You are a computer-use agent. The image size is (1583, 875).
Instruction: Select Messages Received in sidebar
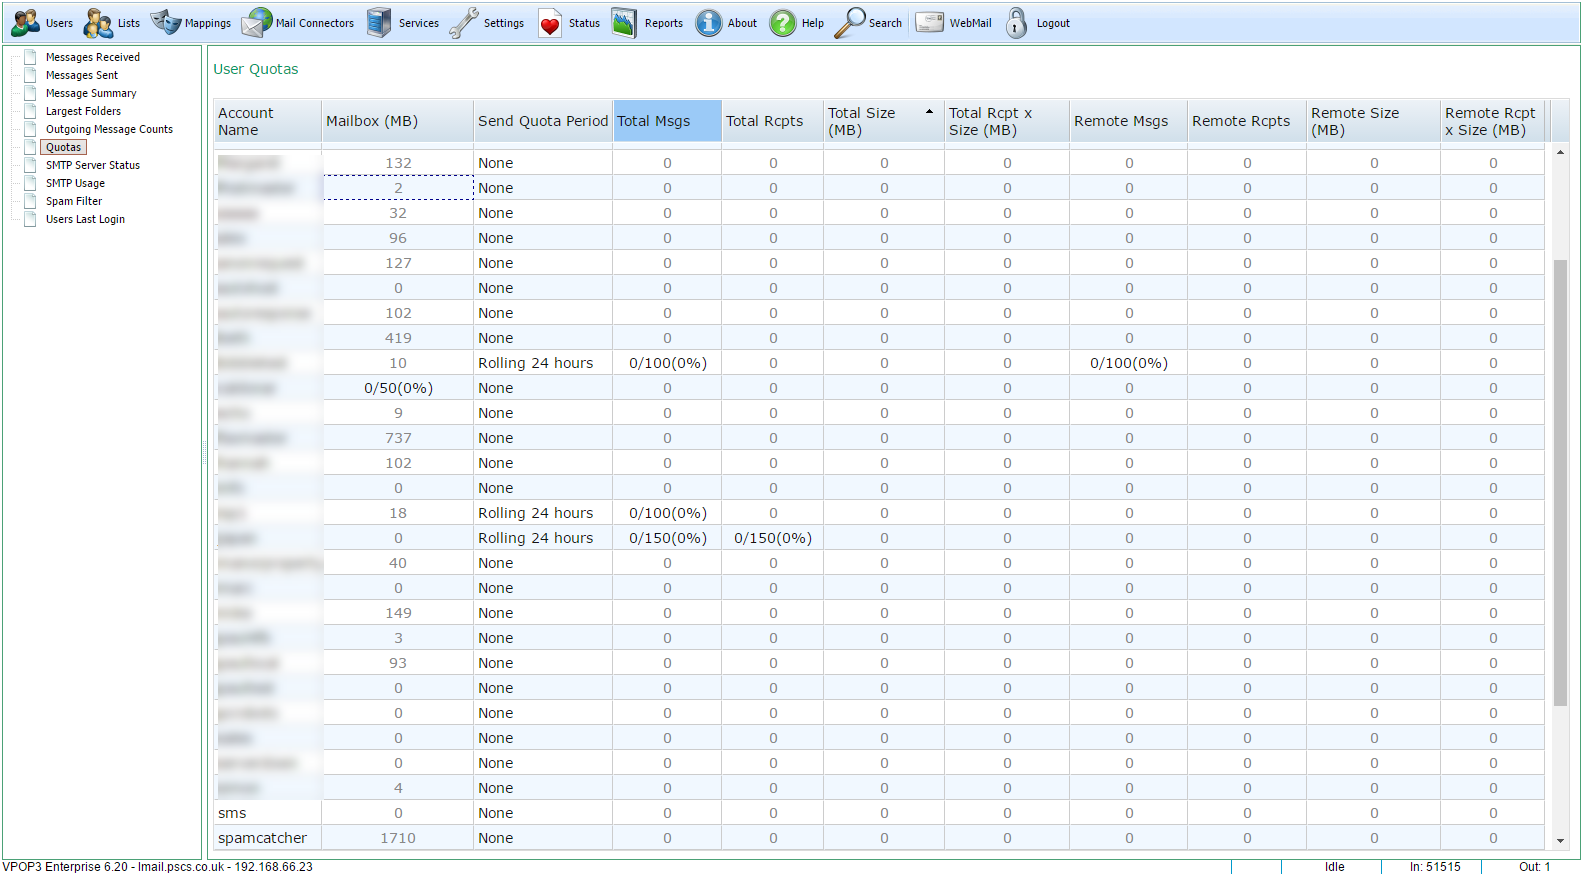(x=92, y=57)
